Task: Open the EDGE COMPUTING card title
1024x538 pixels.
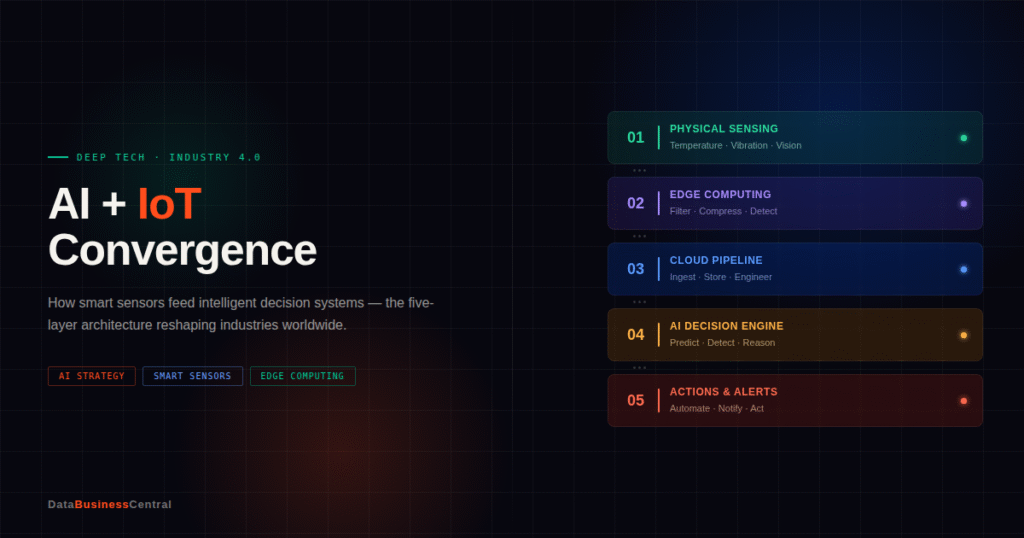Action: coord(720,195)
